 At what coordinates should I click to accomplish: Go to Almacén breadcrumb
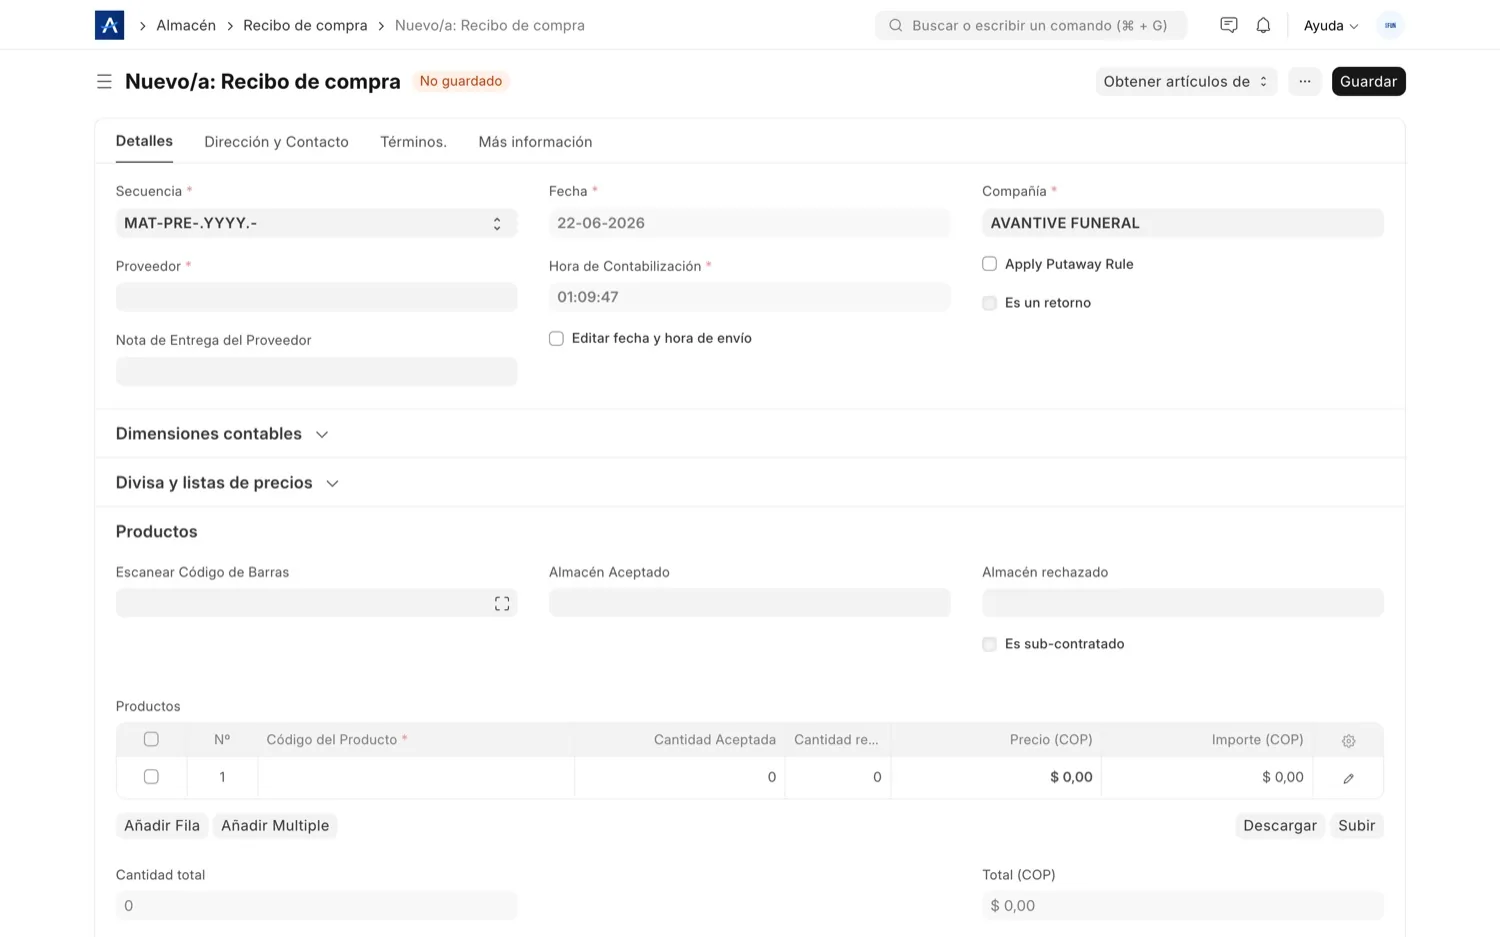click(186, 25)
